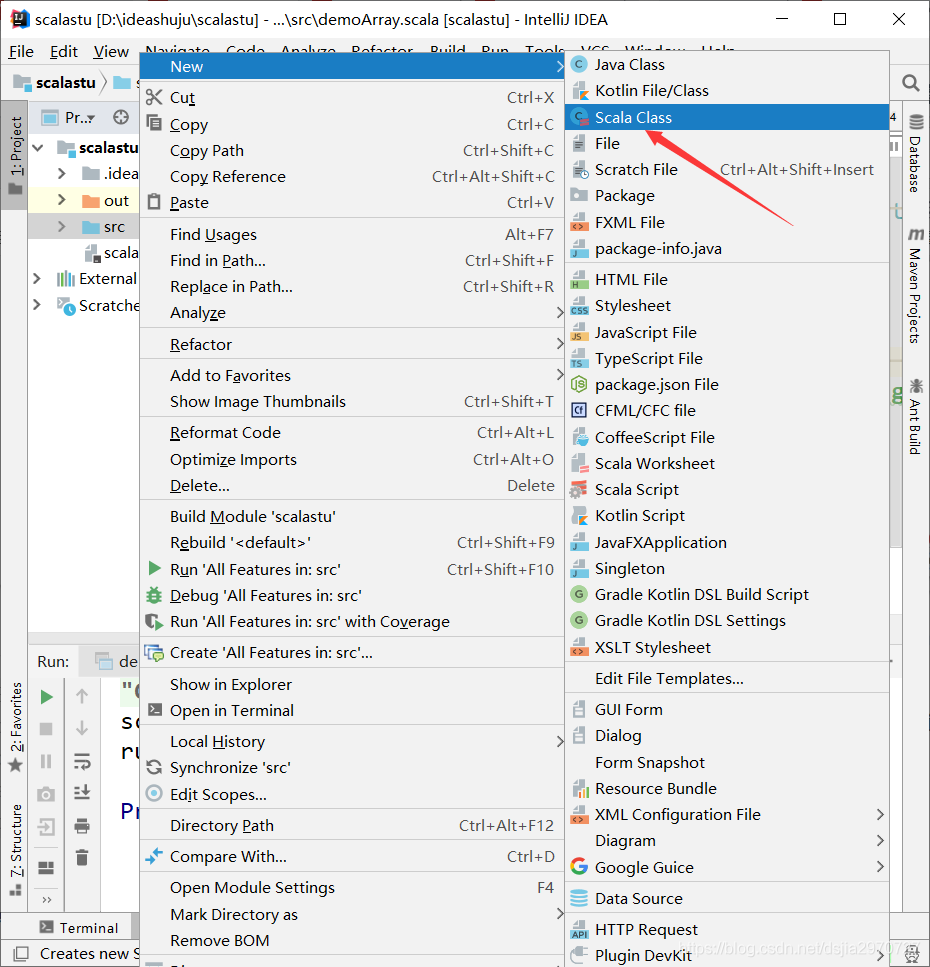This screenshot has width=930, height=967.
Task: Open the XML Configuration File submenu
Action: 727,815
